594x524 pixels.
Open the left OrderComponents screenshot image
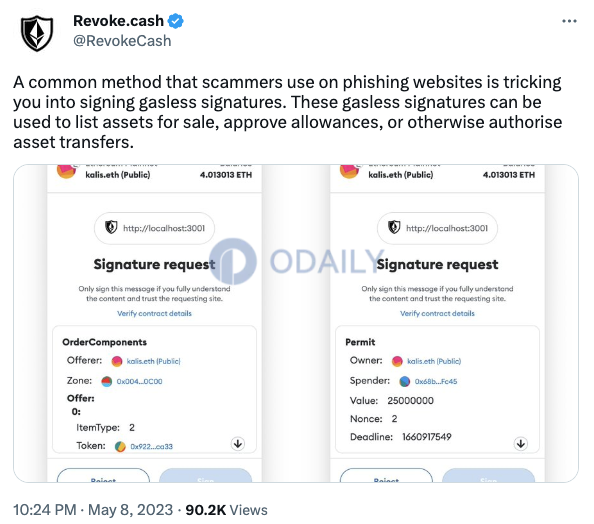click(154, 323)
